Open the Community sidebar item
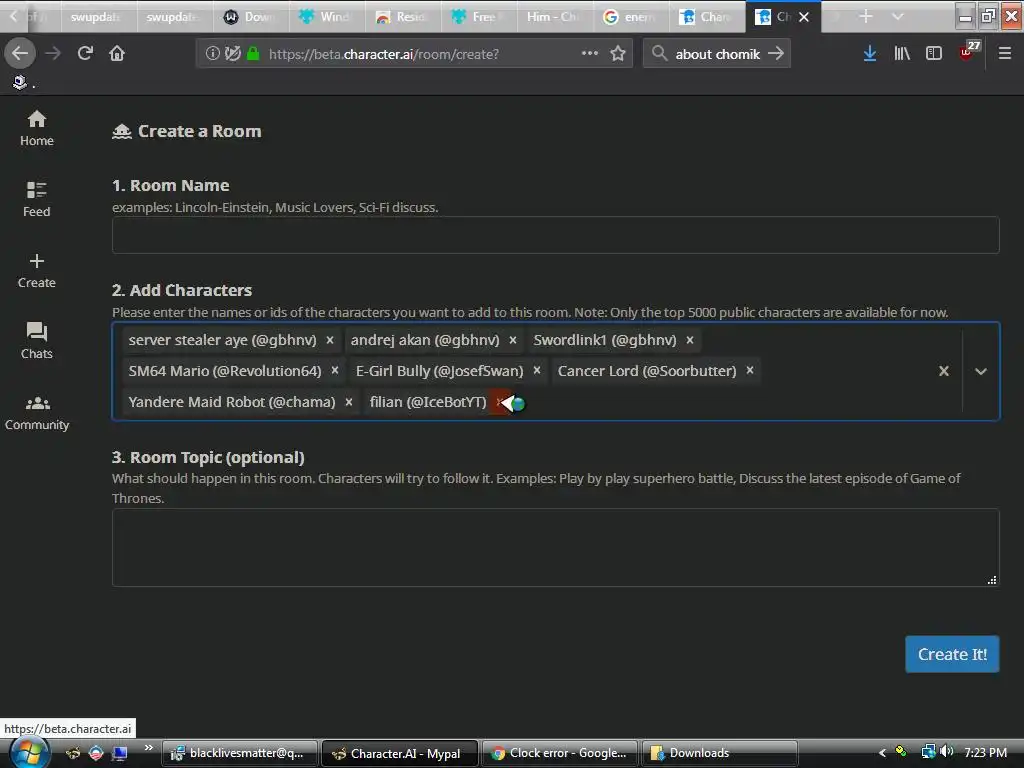1024x768 pixels. (x=37, y=412)
